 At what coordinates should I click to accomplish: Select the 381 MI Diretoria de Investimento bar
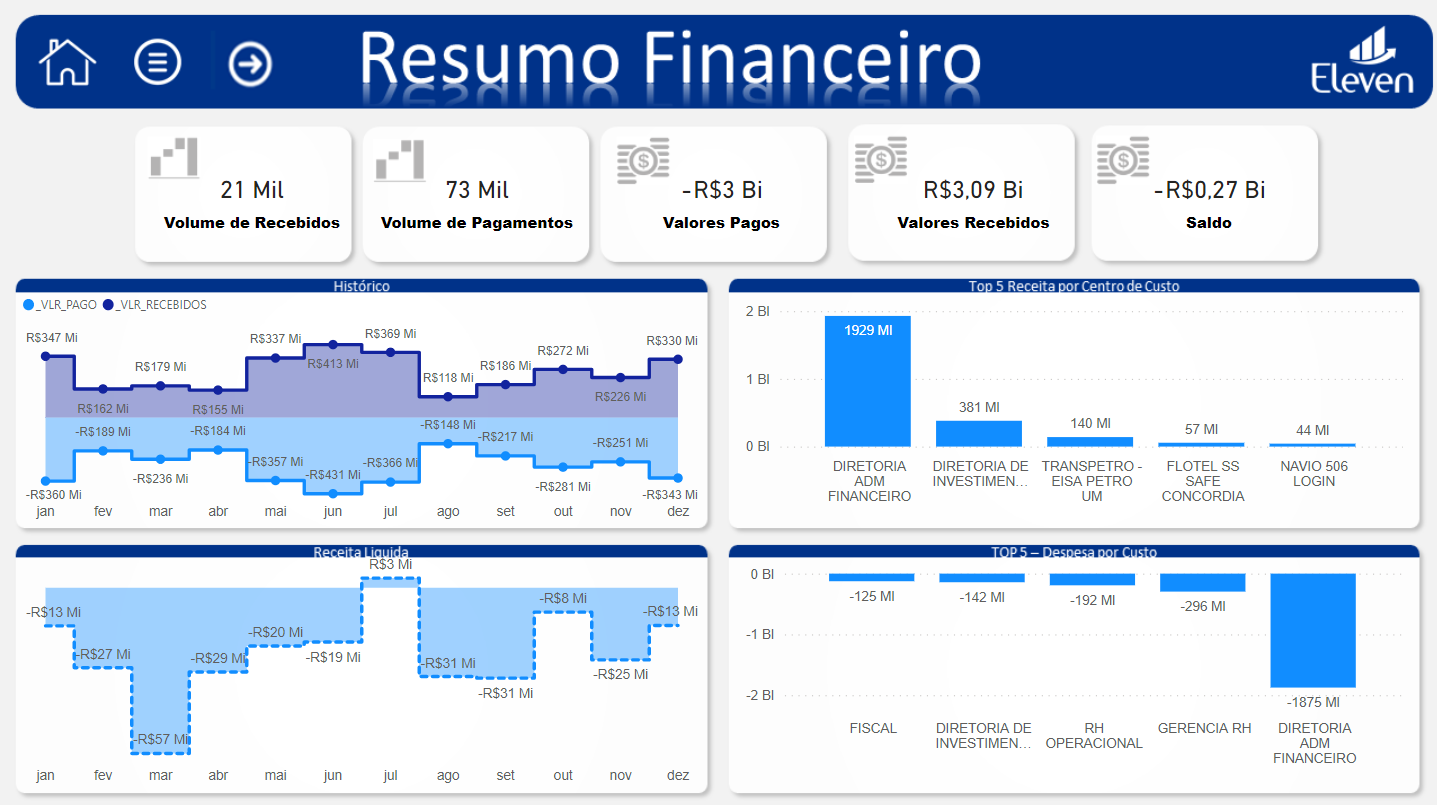coord(978,433)
